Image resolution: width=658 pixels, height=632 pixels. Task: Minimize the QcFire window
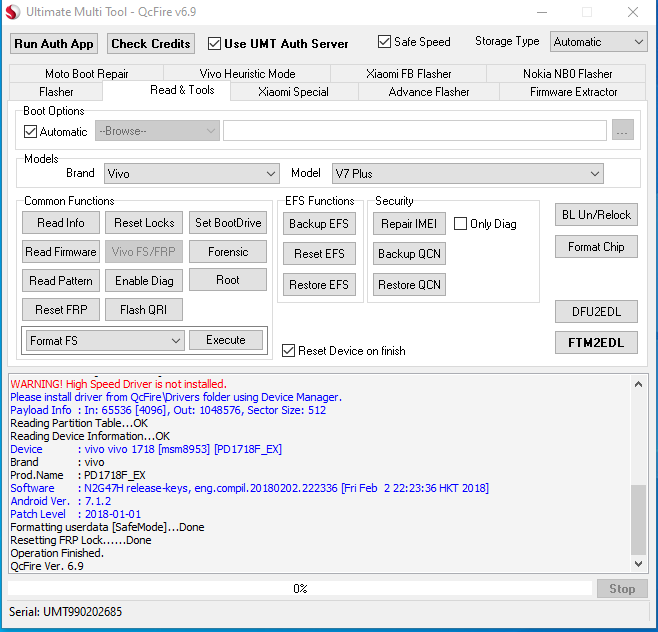(x=542, y=12)
